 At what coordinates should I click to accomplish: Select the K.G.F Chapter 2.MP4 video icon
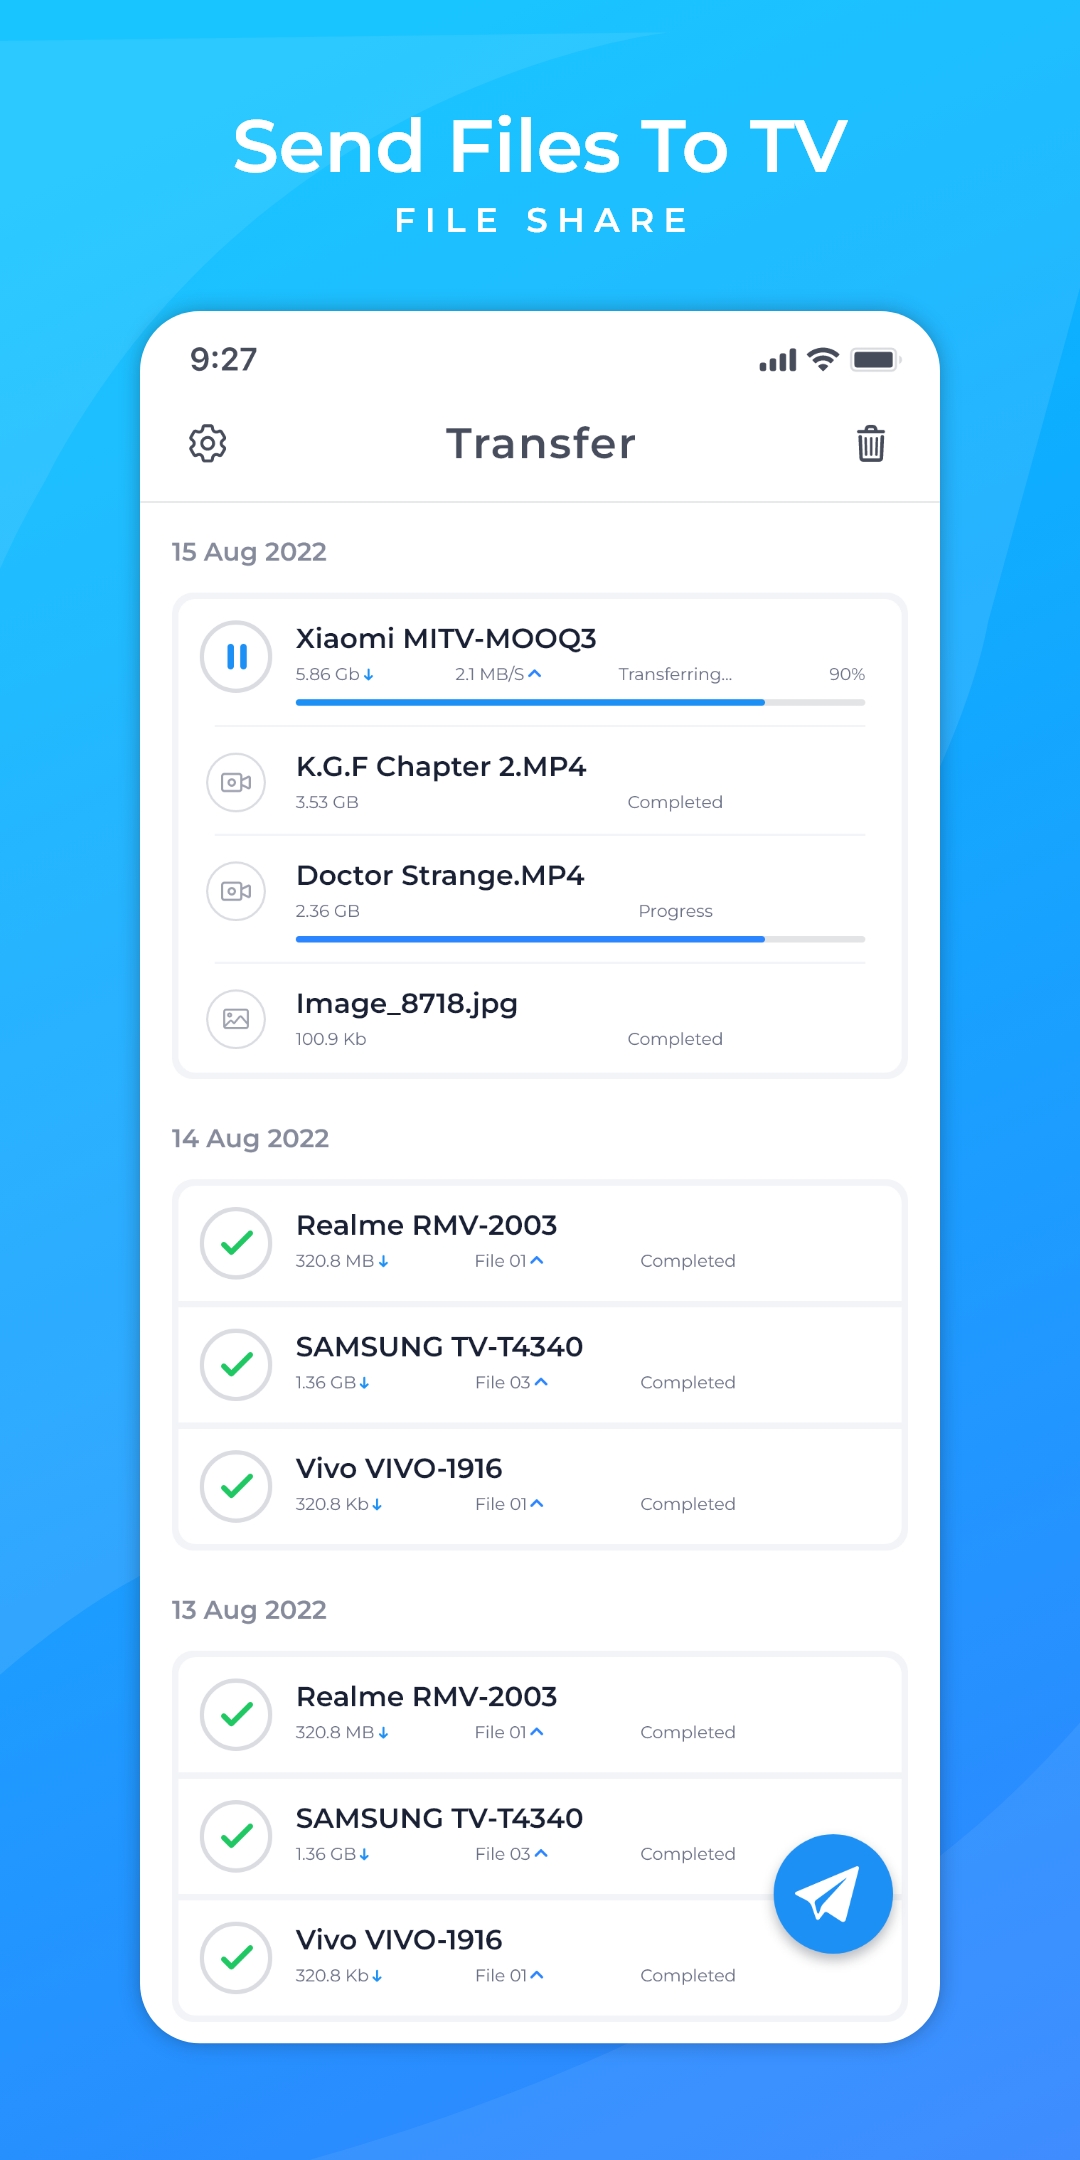tap(236, 782)
